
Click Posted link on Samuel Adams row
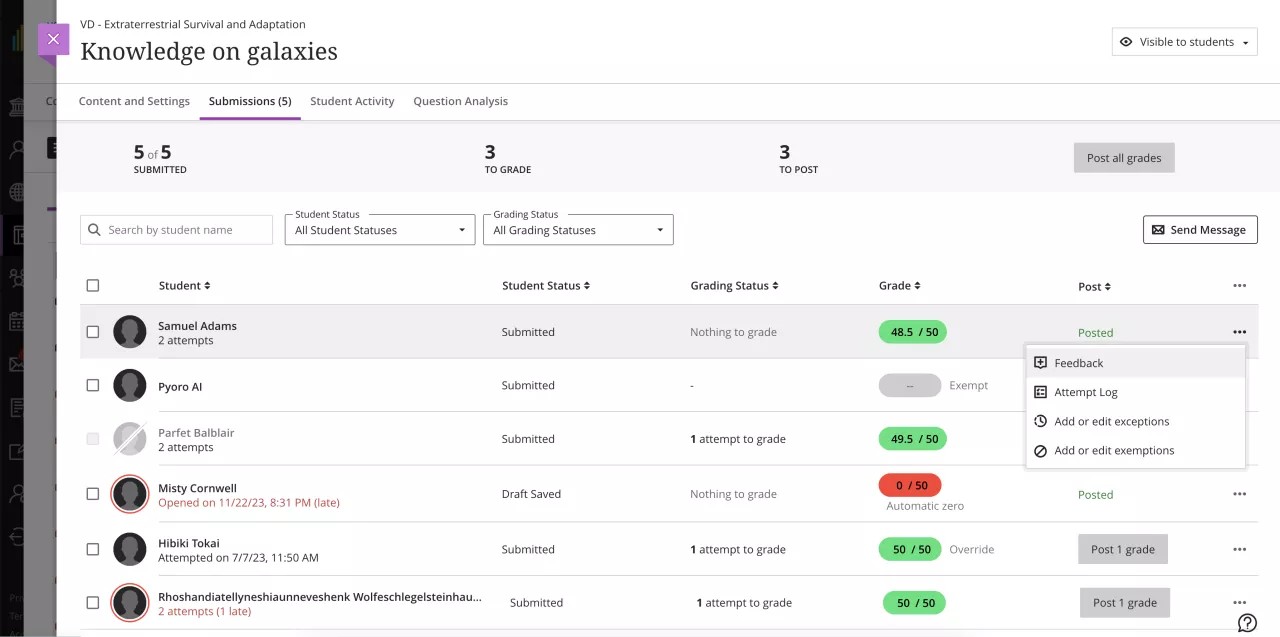pyautogui.click(x=1095, y=331)
